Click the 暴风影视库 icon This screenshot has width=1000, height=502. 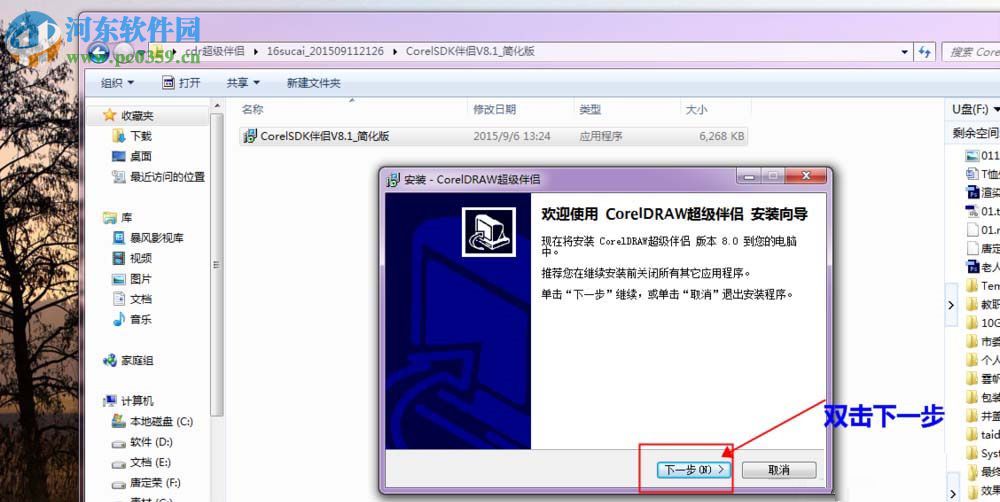click(x=119, y=238)
